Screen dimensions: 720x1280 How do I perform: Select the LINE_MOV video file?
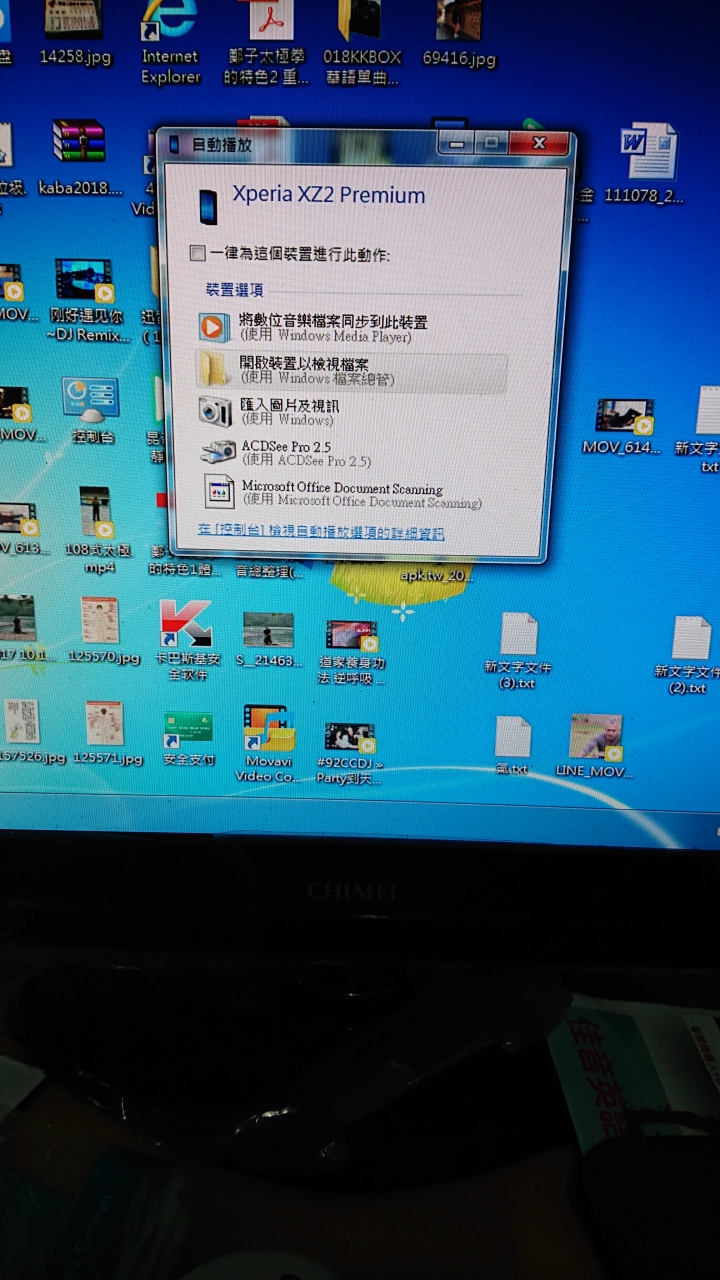click(x=595, y=746)
